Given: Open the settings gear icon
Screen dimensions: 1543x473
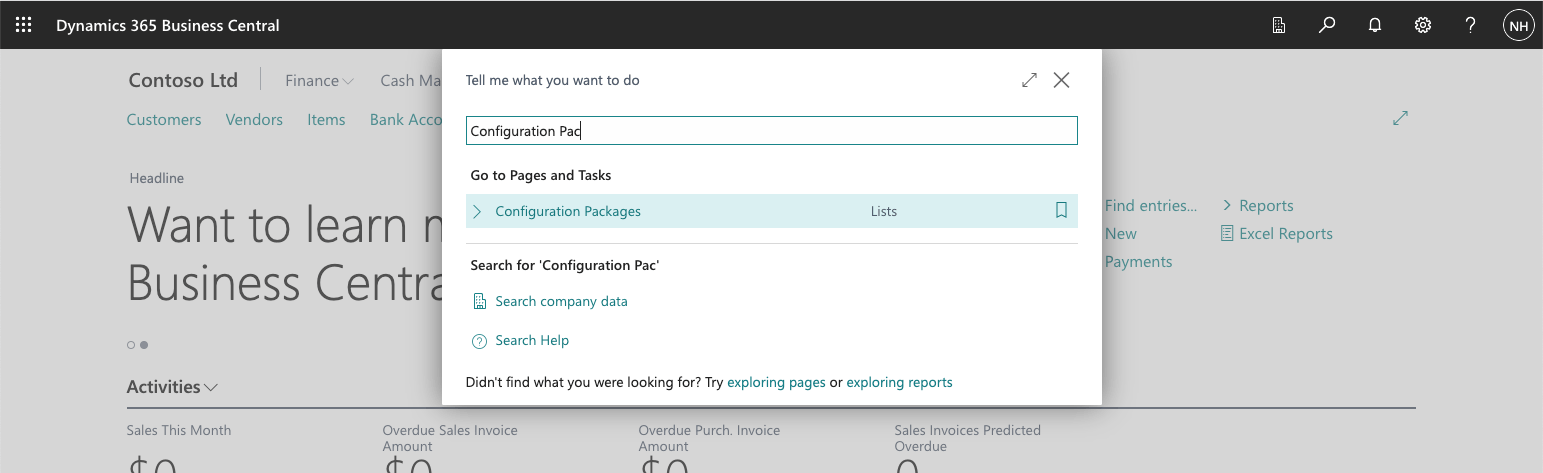Looking at the screenshot, I should (x=1423, y=26).
